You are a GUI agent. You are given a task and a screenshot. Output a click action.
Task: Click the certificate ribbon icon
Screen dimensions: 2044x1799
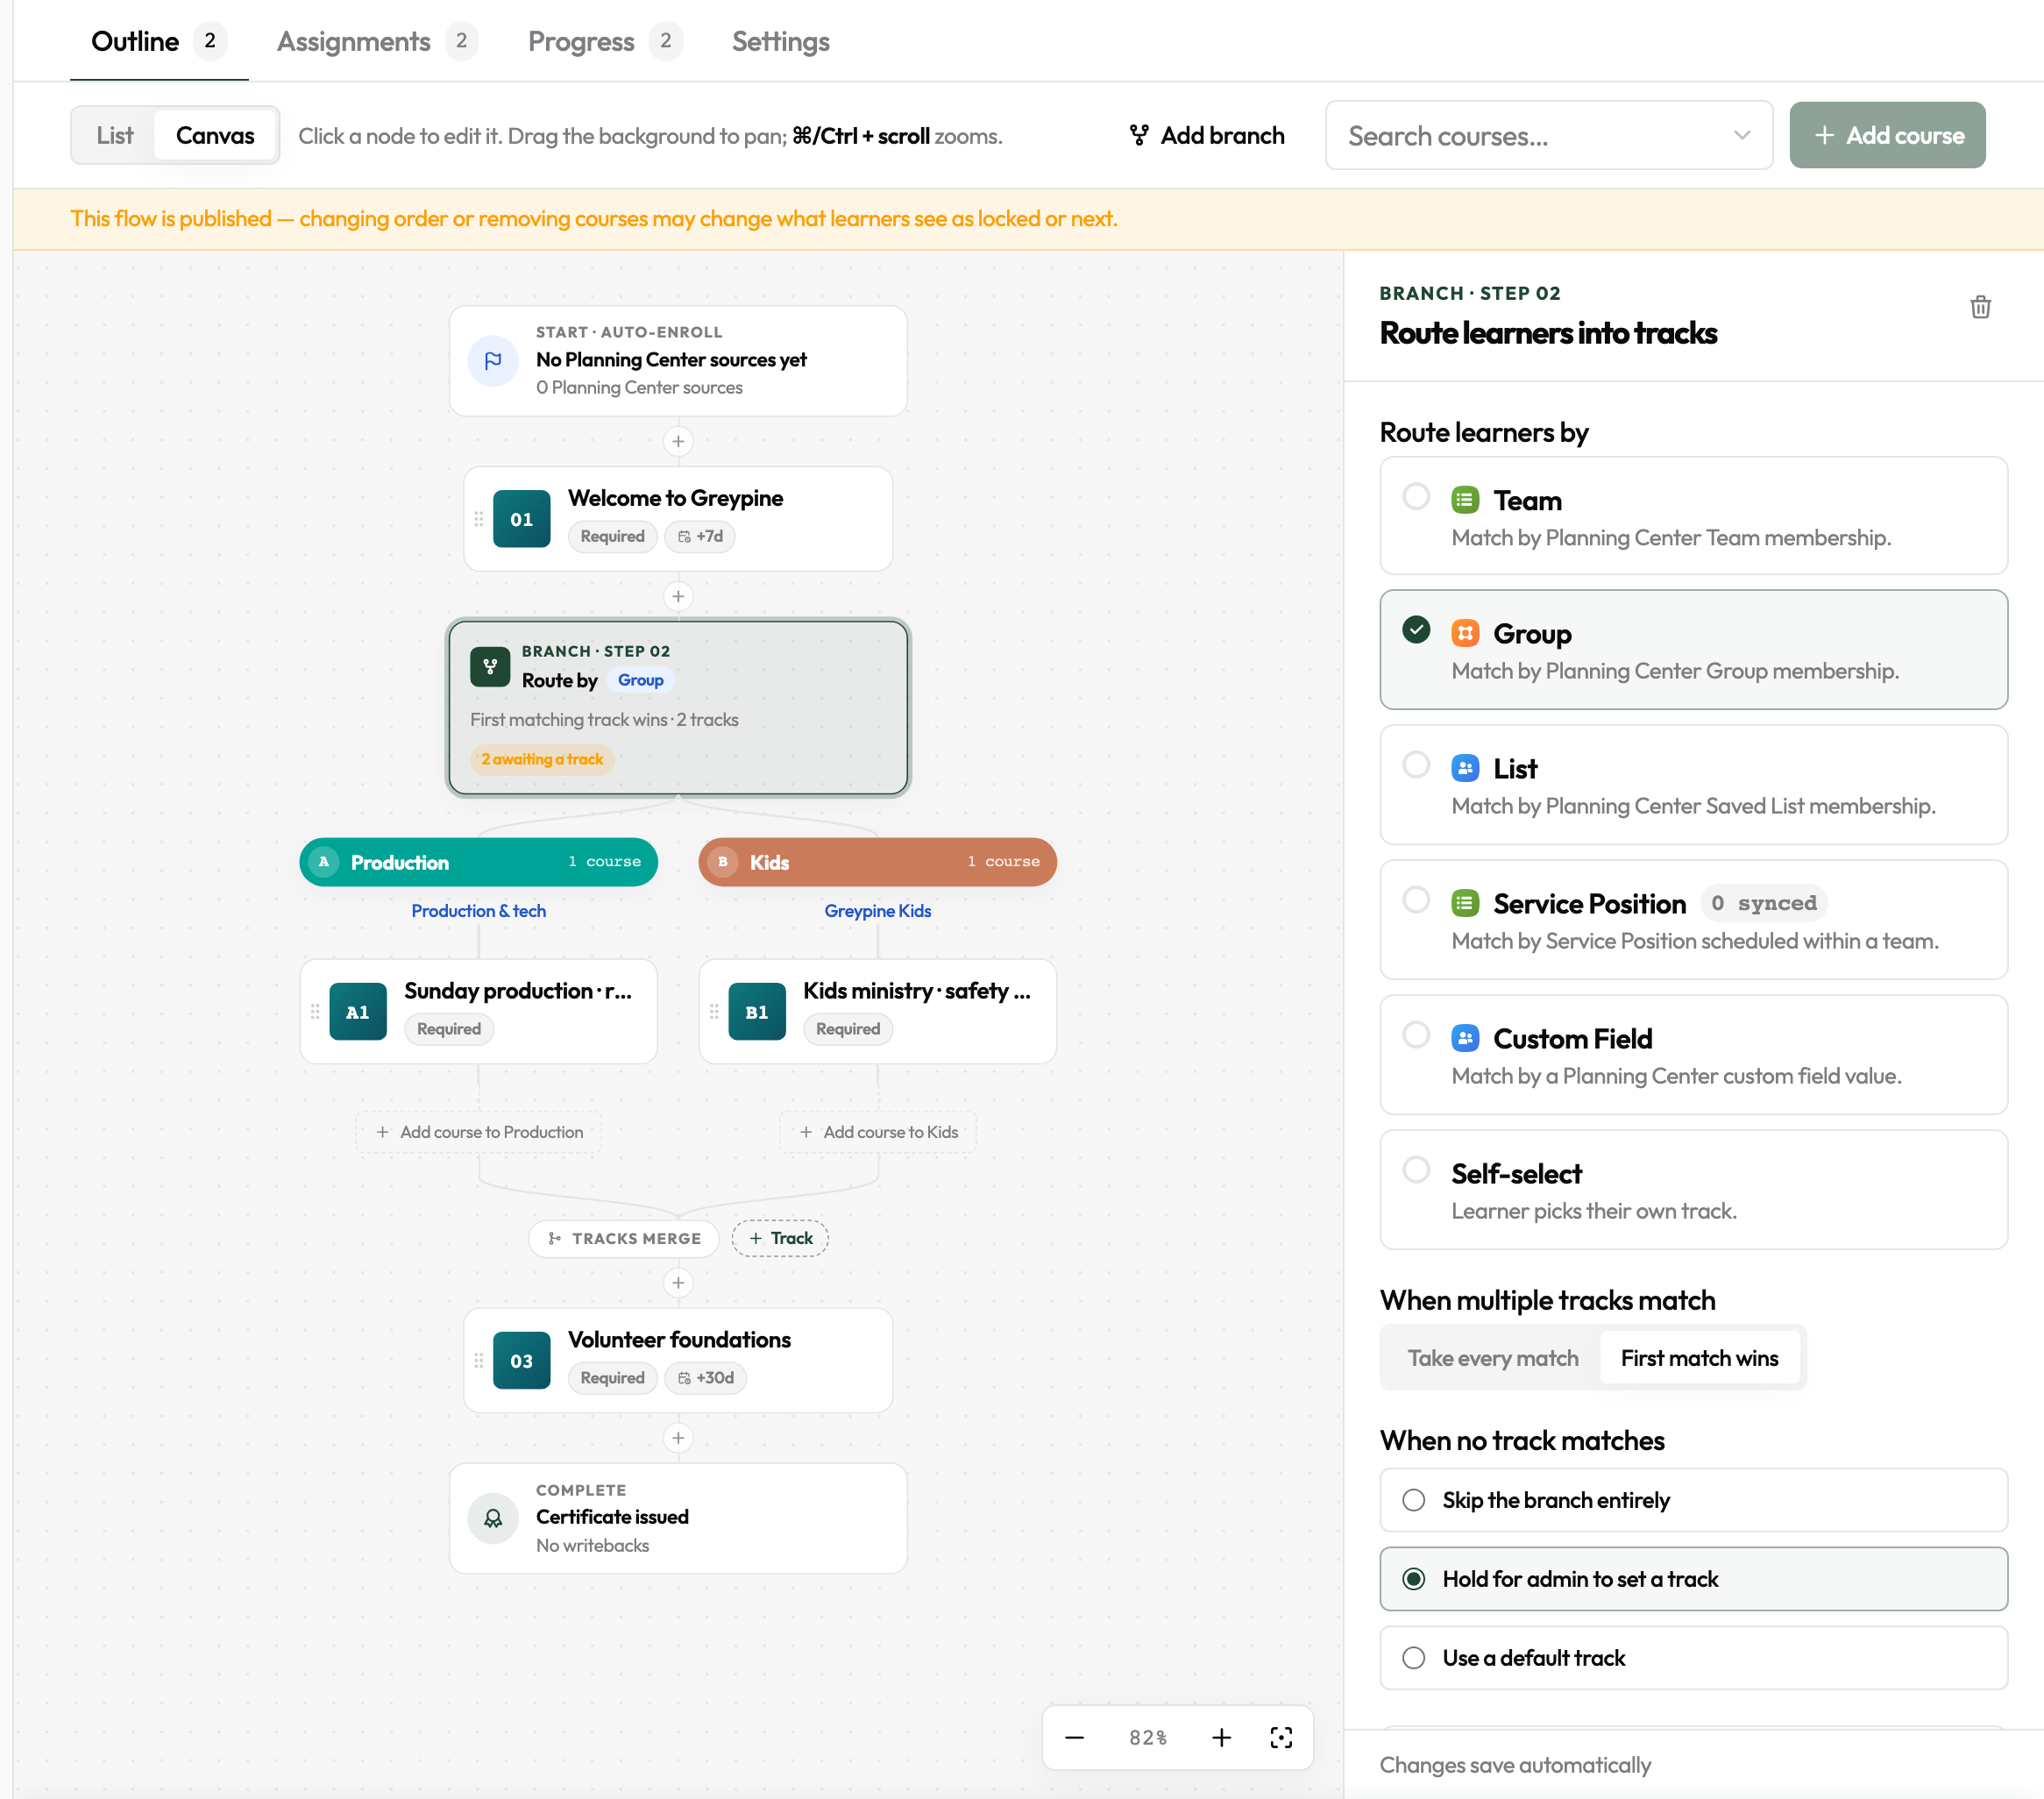tap(493, 1518)
